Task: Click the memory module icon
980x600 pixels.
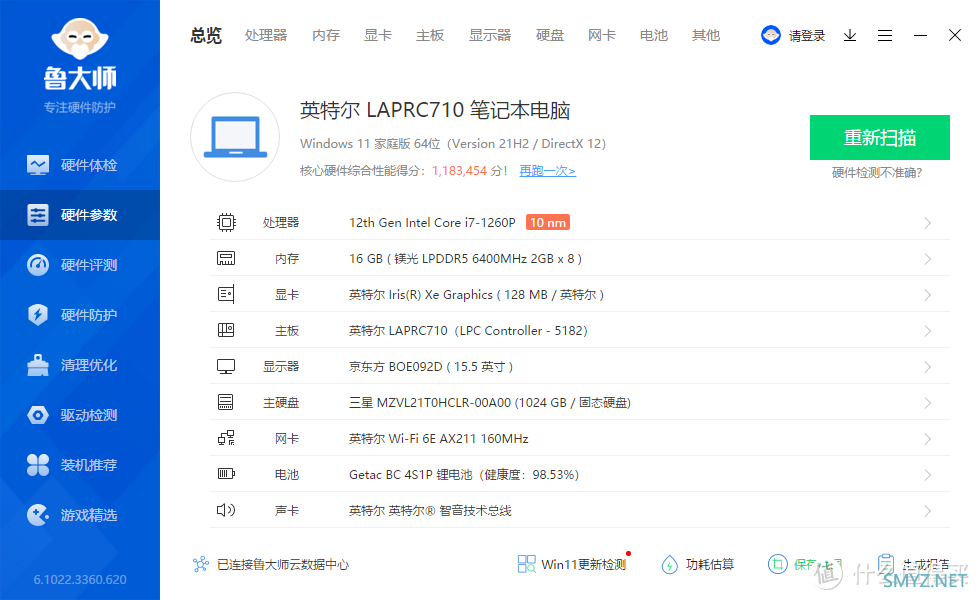Action: pos(226,258)
